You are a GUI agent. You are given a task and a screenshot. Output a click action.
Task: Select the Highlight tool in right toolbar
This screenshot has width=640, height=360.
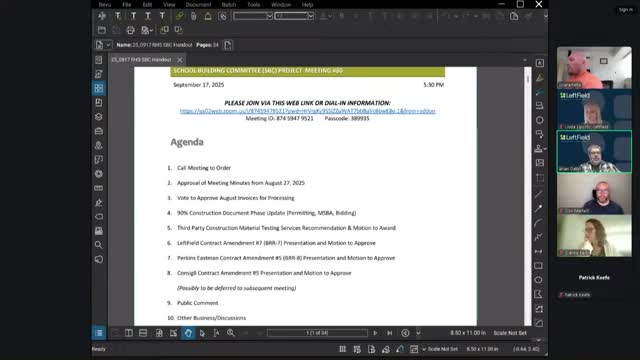pyautogui.click(x=540, y=78)
